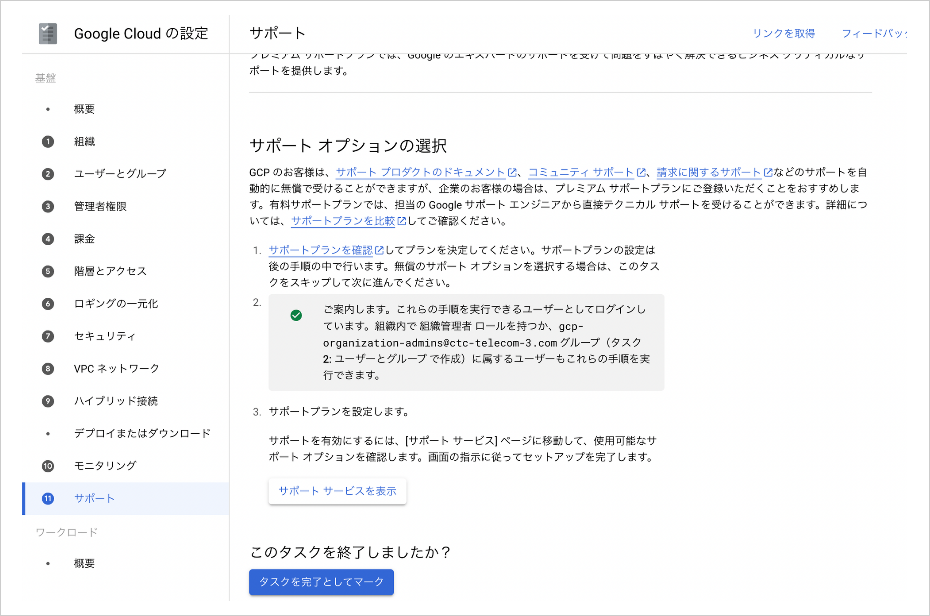Image resolution: width=930 pixels, height=616 pixels.
Task: Open サポート プロダクトのドキュメント link
Action: click(421, 173)
